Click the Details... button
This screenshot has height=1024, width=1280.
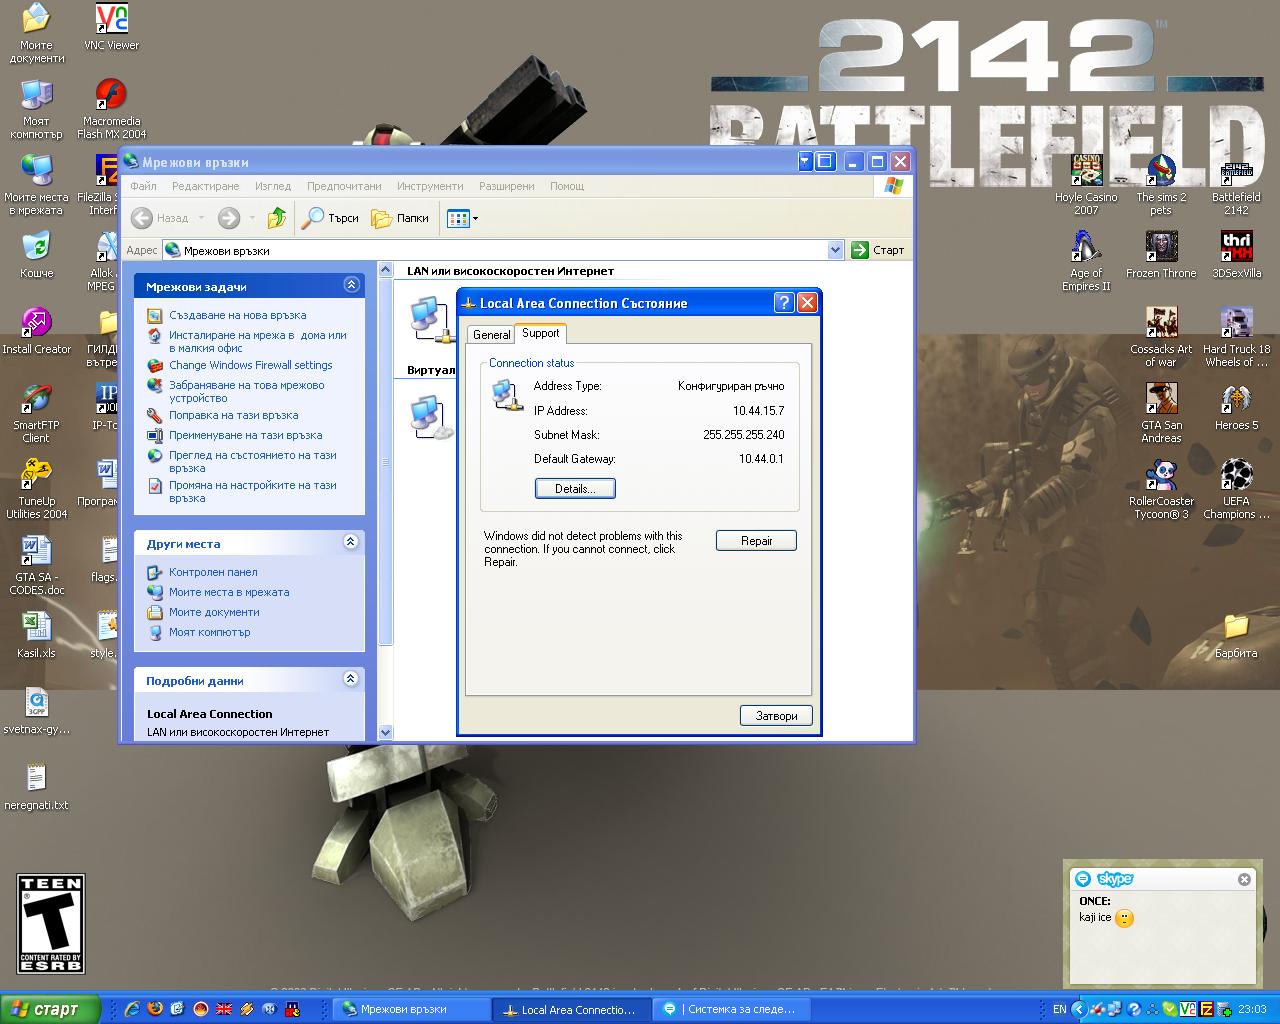(575, 488)
